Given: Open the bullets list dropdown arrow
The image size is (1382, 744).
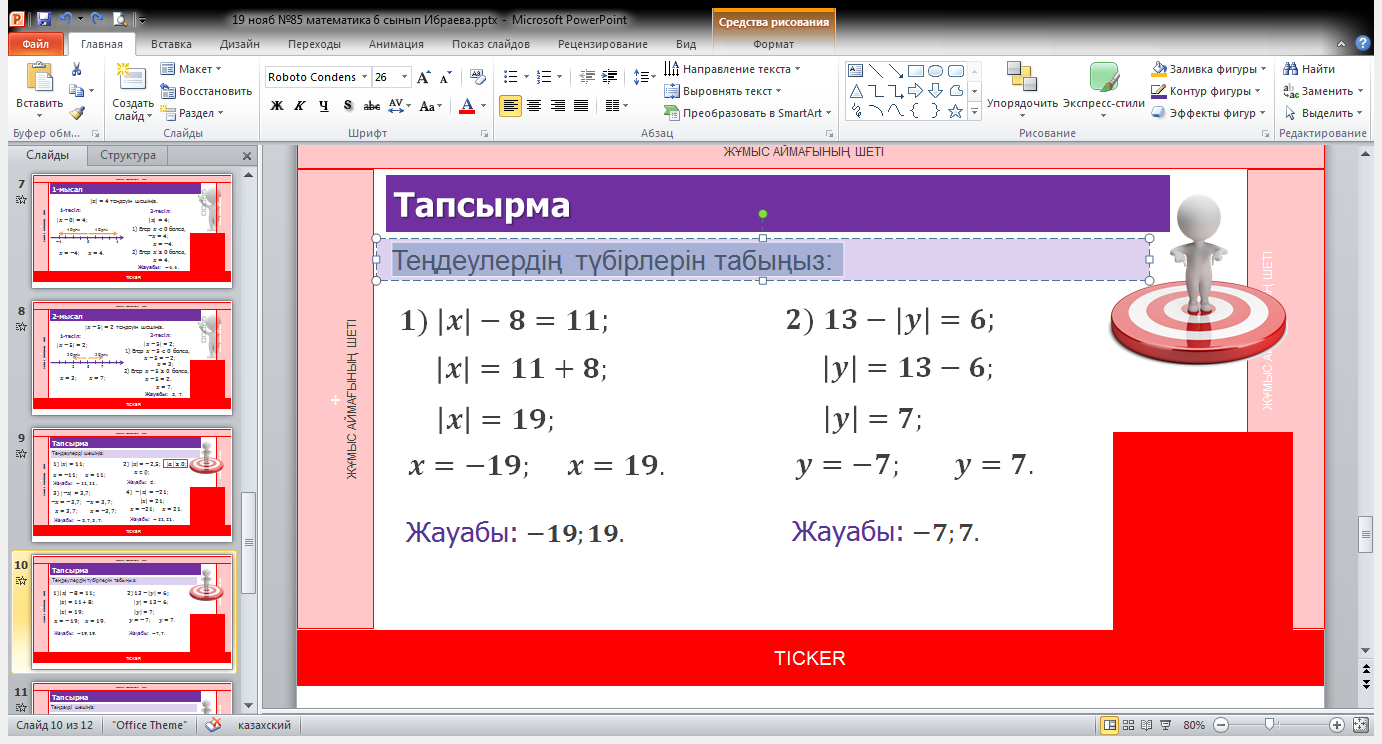Looking at the screenshot, I should [x=525, y=77].
